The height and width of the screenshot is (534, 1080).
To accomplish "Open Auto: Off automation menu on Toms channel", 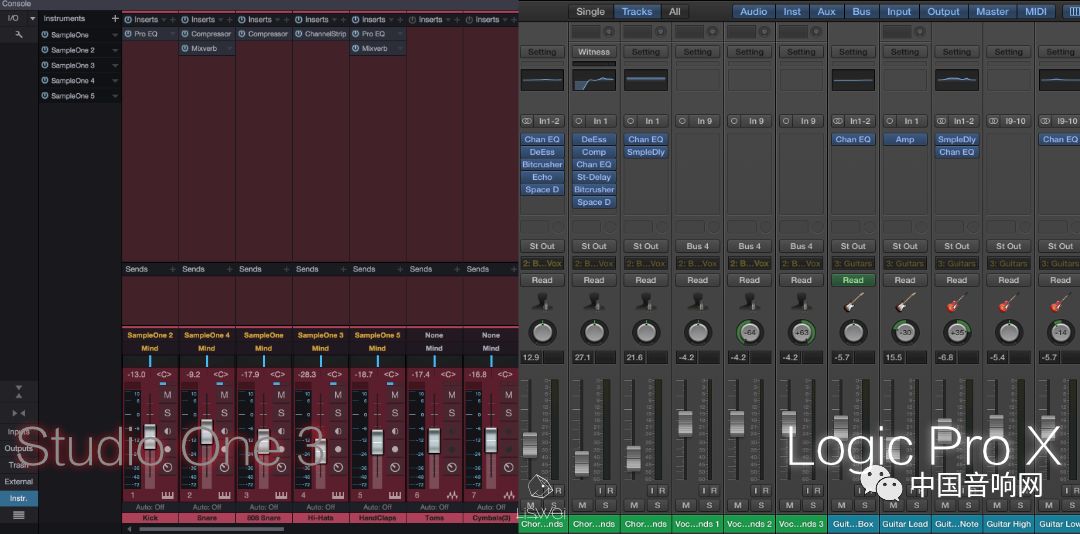I will pyautogui.click(x=434, y=507).
